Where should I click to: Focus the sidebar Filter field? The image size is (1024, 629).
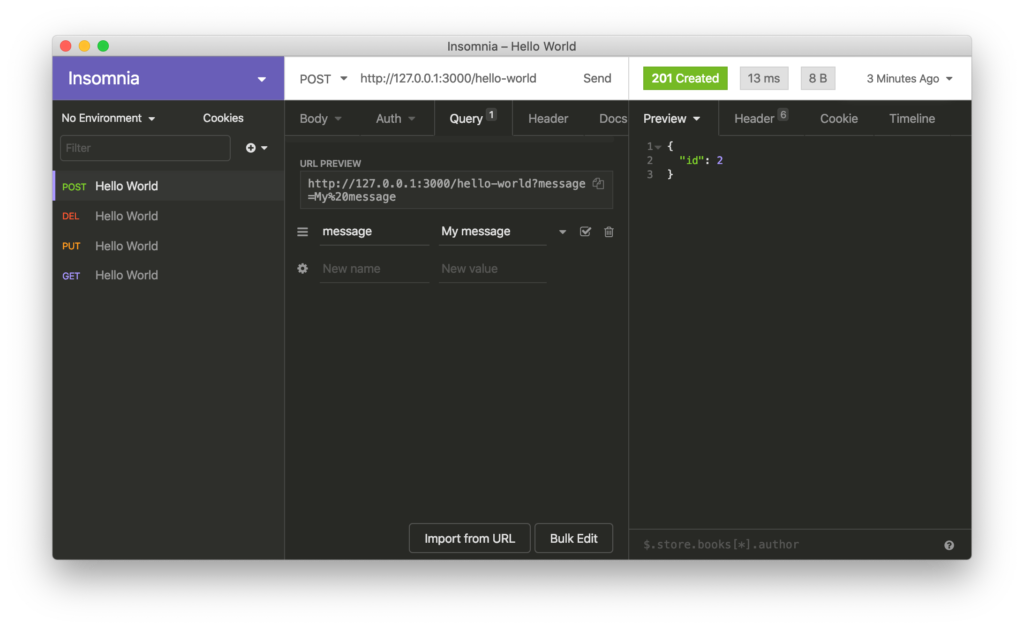point(145,148)
